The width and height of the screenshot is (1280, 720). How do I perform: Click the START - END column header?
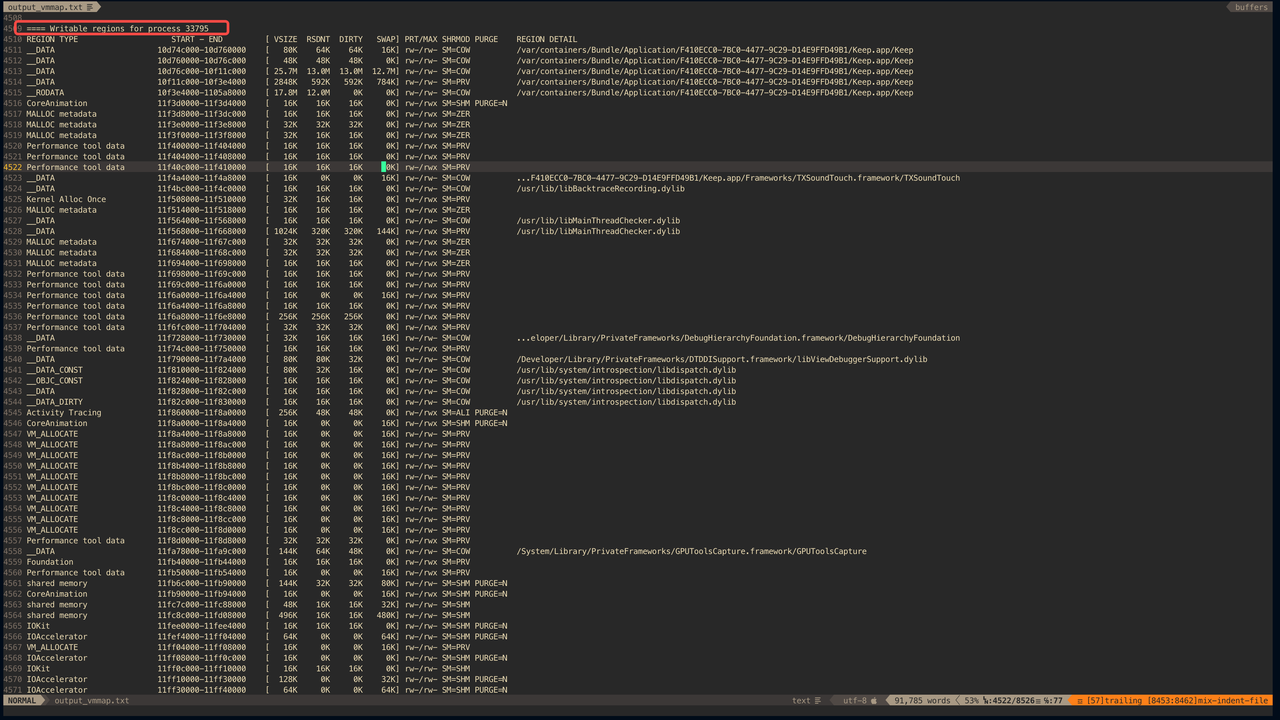[197, 39]
